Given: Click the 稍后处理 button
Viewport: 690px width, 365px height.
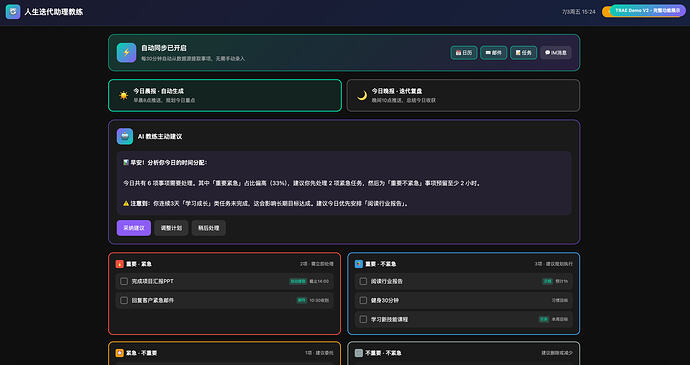Looking at the screenshot, I should 209,228.
